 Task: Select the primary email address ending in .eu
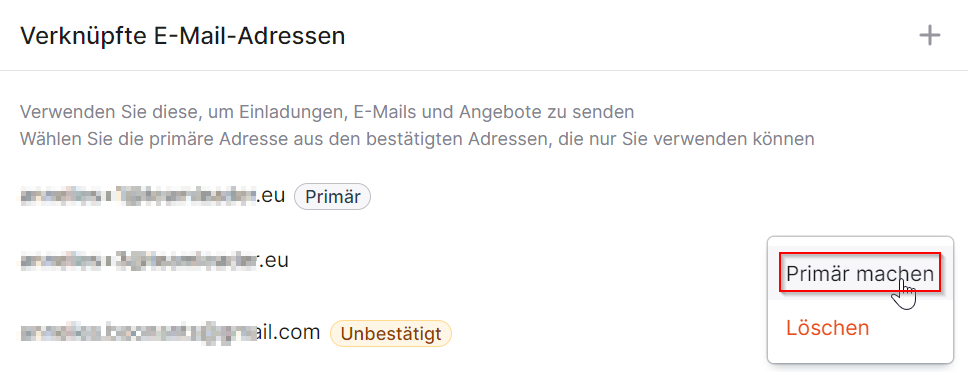152,196
